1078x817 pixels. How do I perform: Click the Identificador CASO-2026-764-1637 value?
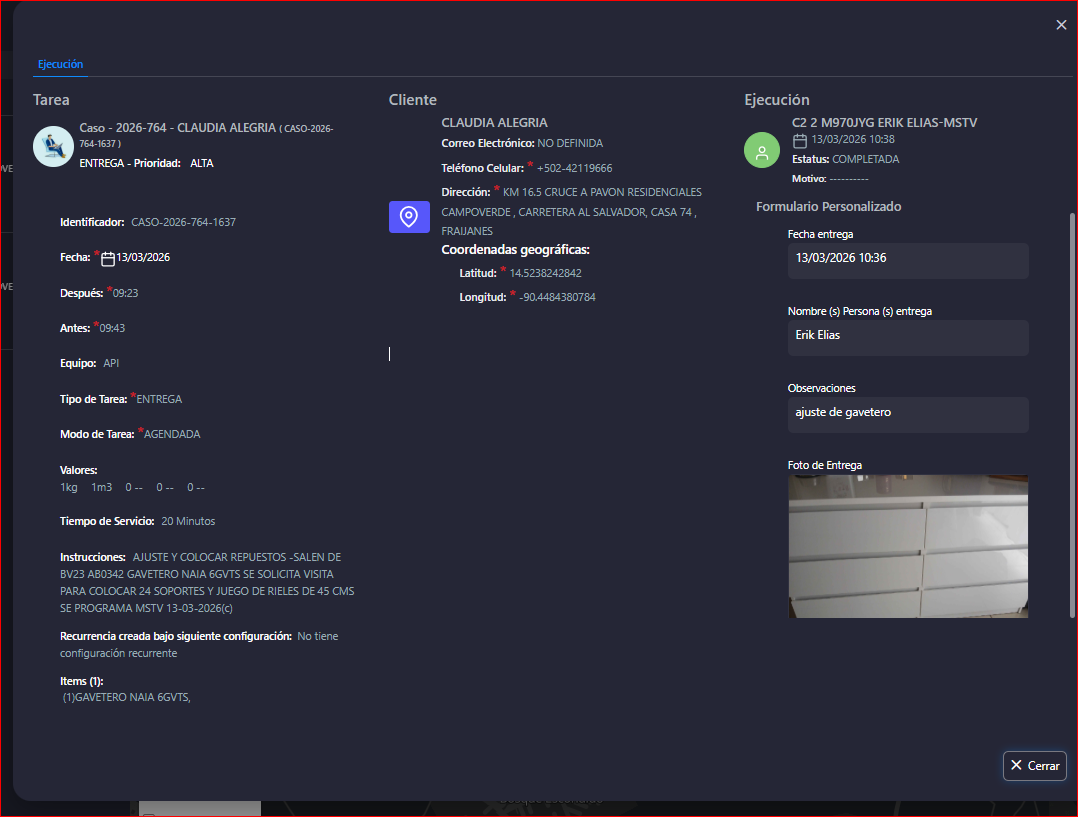[183, 222]
